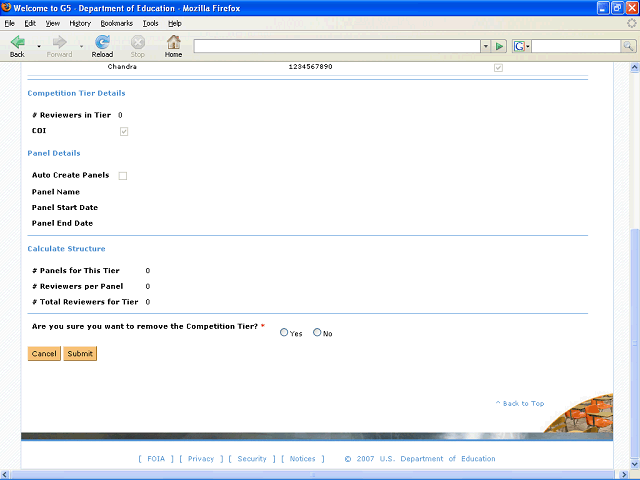The width and height of the screenshot is (640, 480).
Task: Click the search magnifier icon
Action: [x=628, y=46]
